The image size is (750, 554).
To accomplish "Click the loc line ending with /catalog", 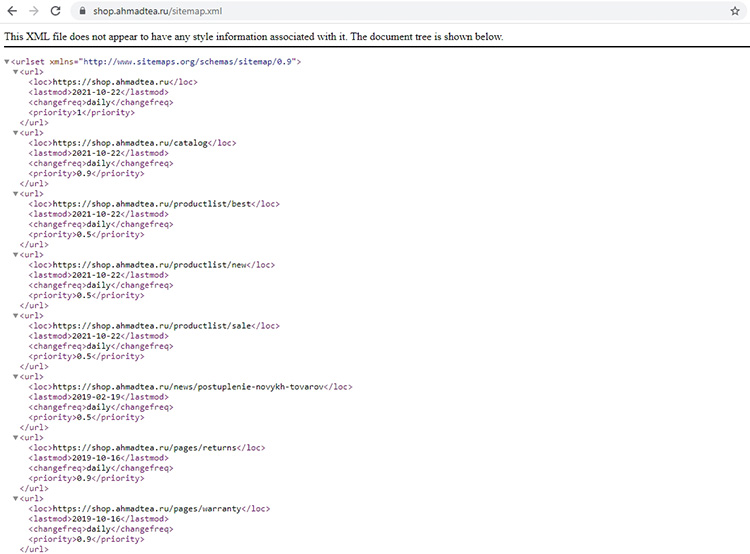I will click(x=132, y=143).
